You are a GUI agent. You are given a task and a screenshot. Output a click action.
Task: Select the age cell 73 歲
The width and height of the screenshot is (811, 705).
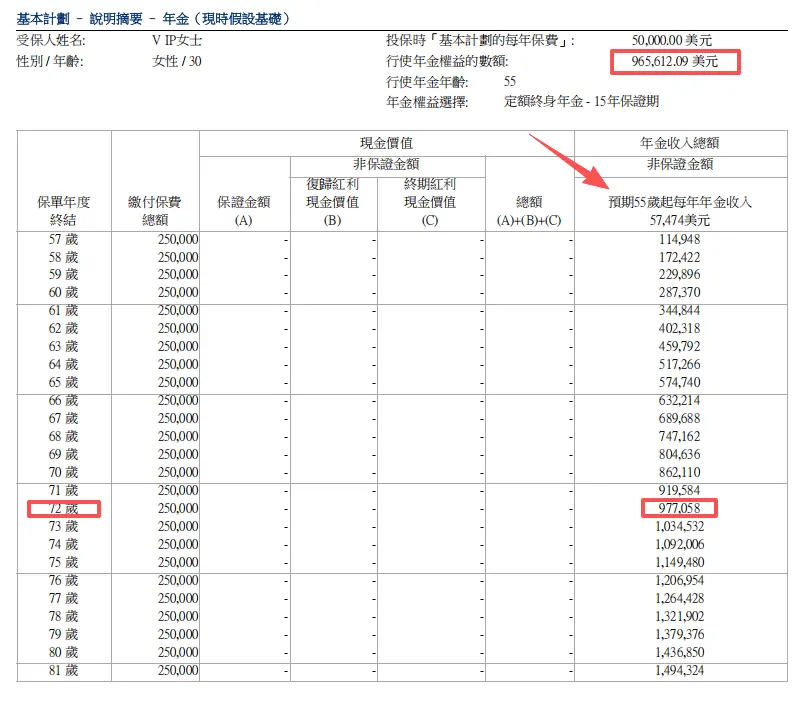(64, 527)
